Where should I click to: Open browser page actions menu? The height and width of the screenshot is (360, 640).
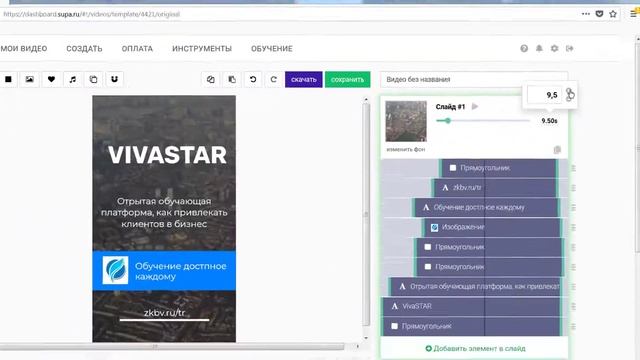pos(586,14)
